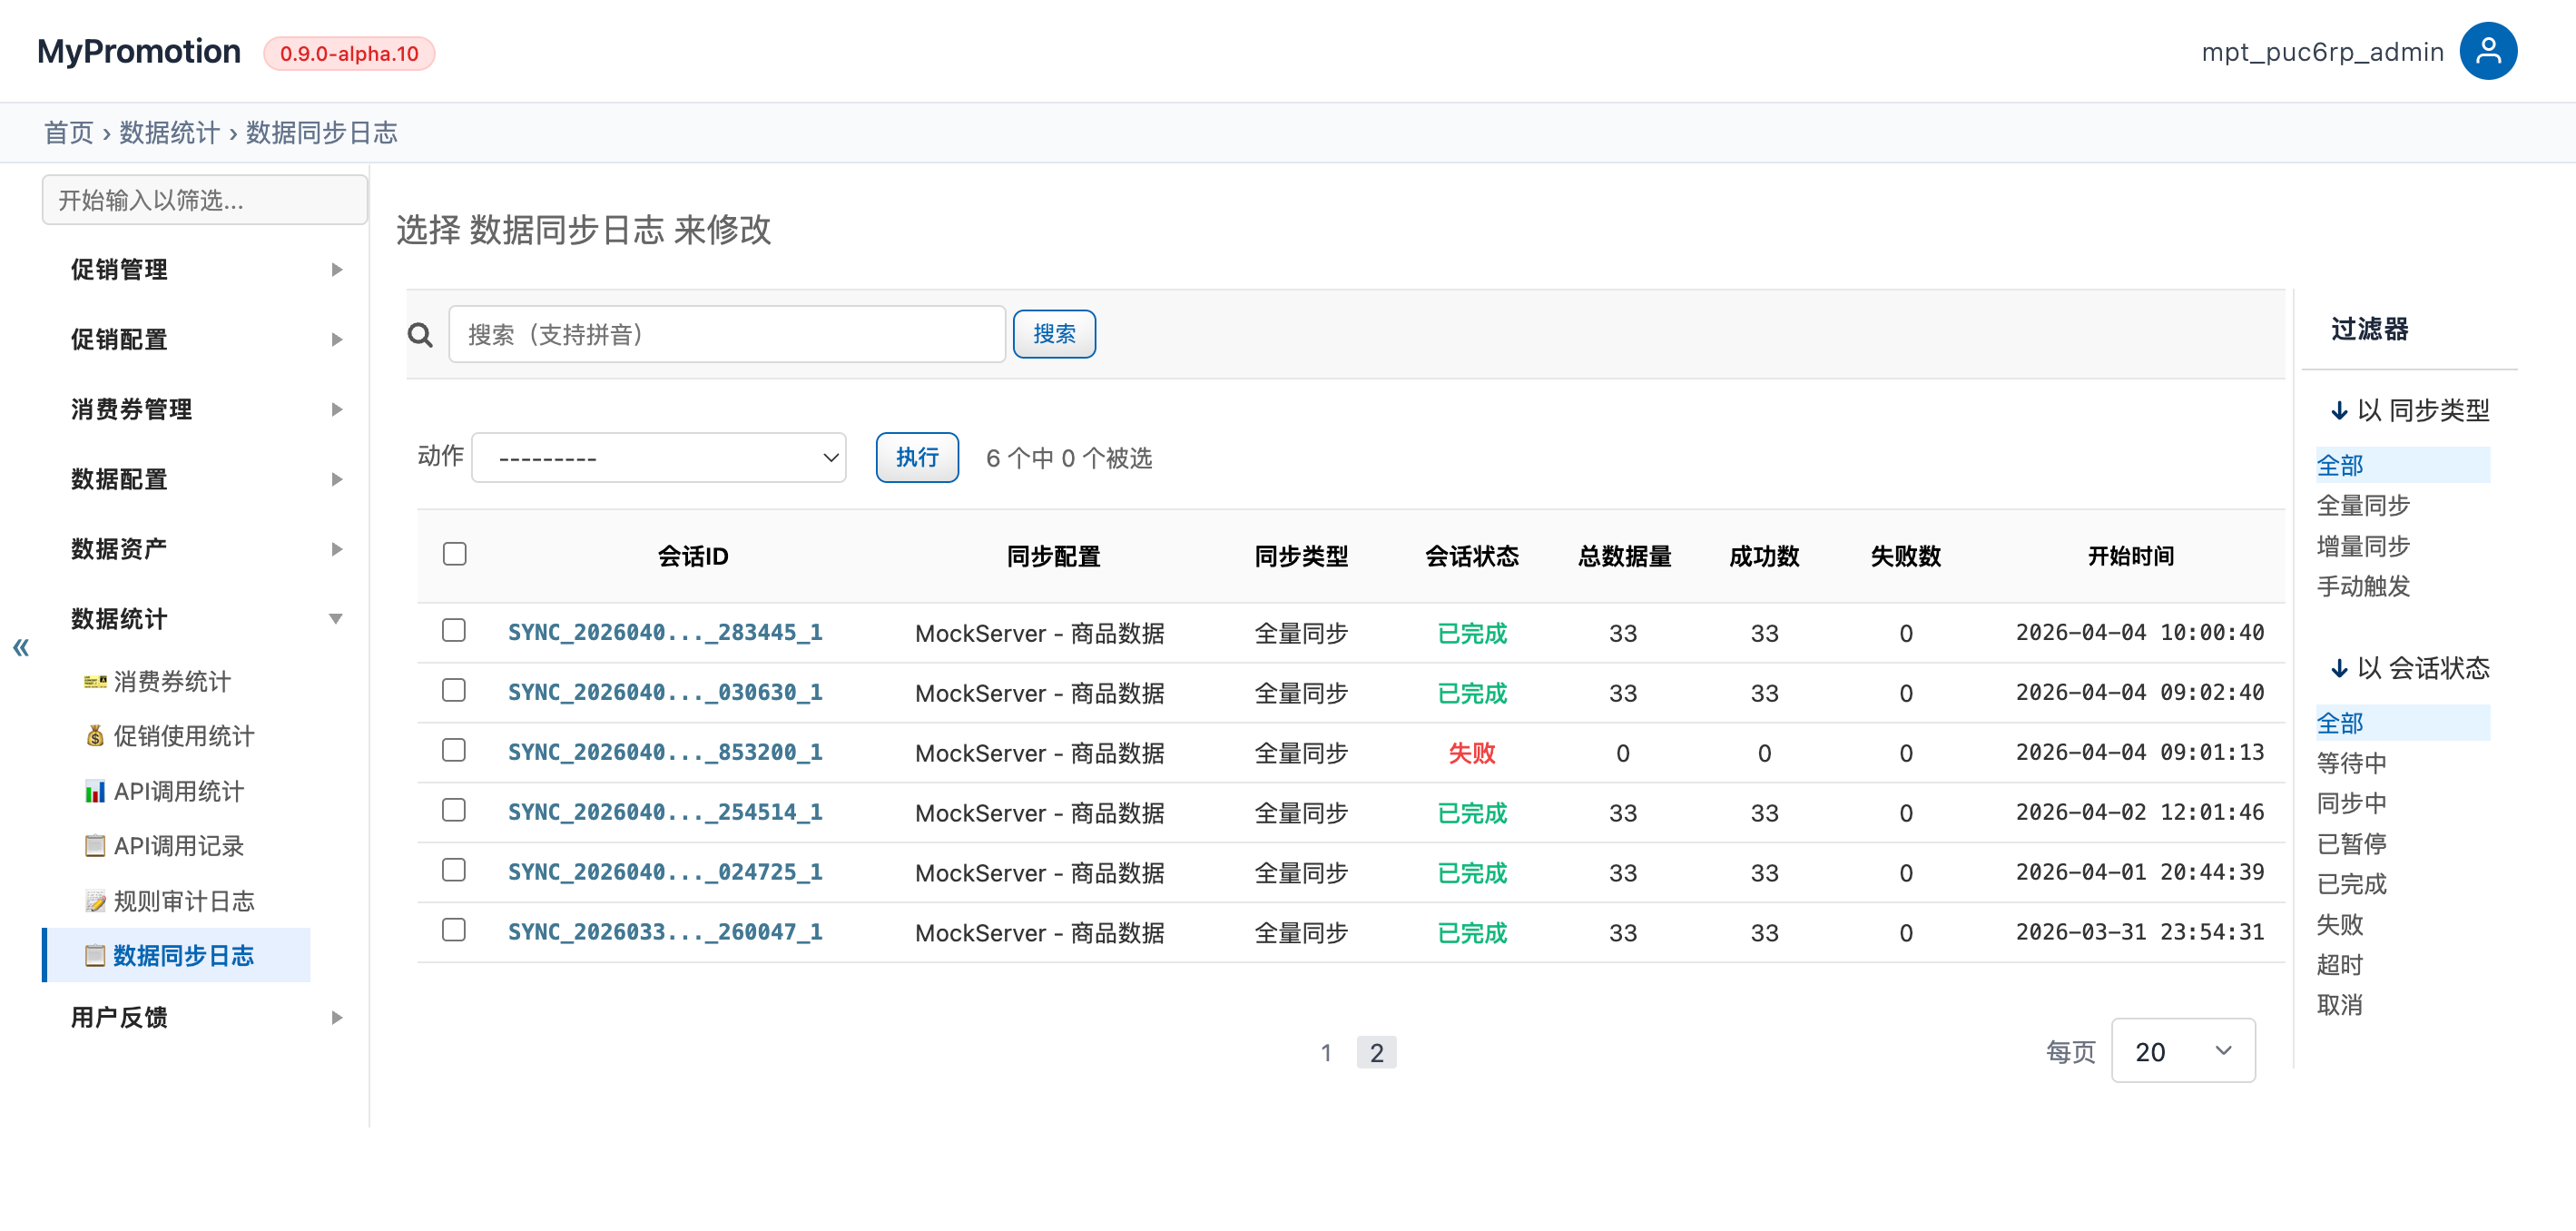This screenshot has height=1231, width=2576.
Task: Sort by 会话ID column header
Action: tap(693, 556)
